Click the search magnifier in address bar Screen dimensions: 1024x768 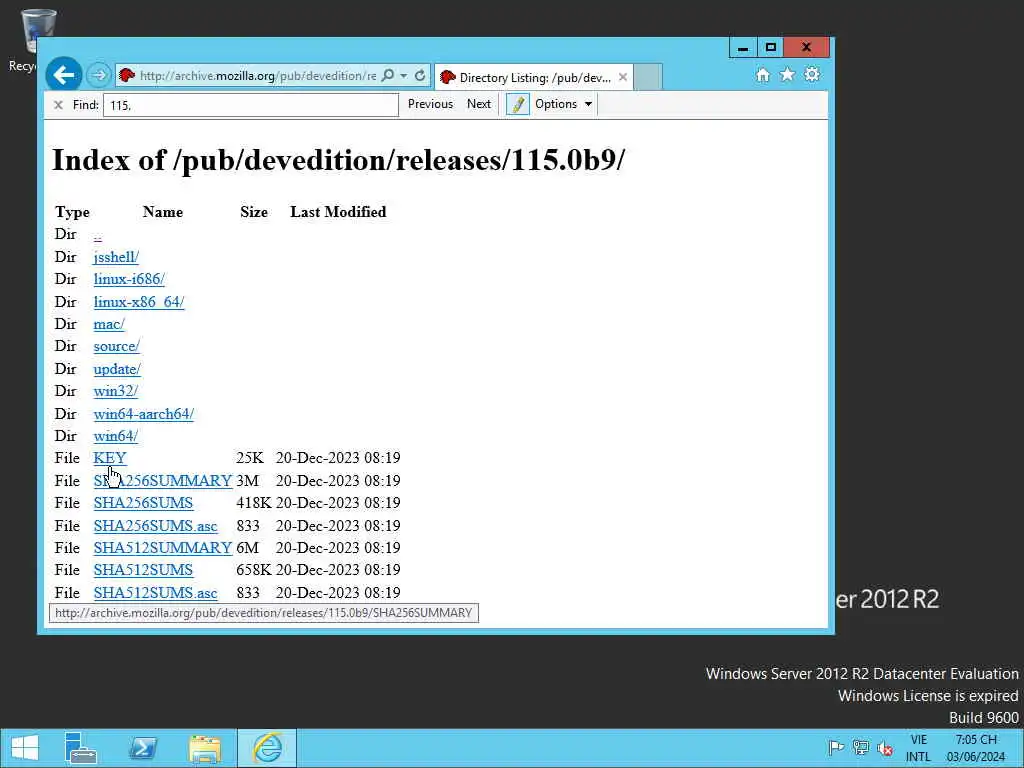point(387,76)
